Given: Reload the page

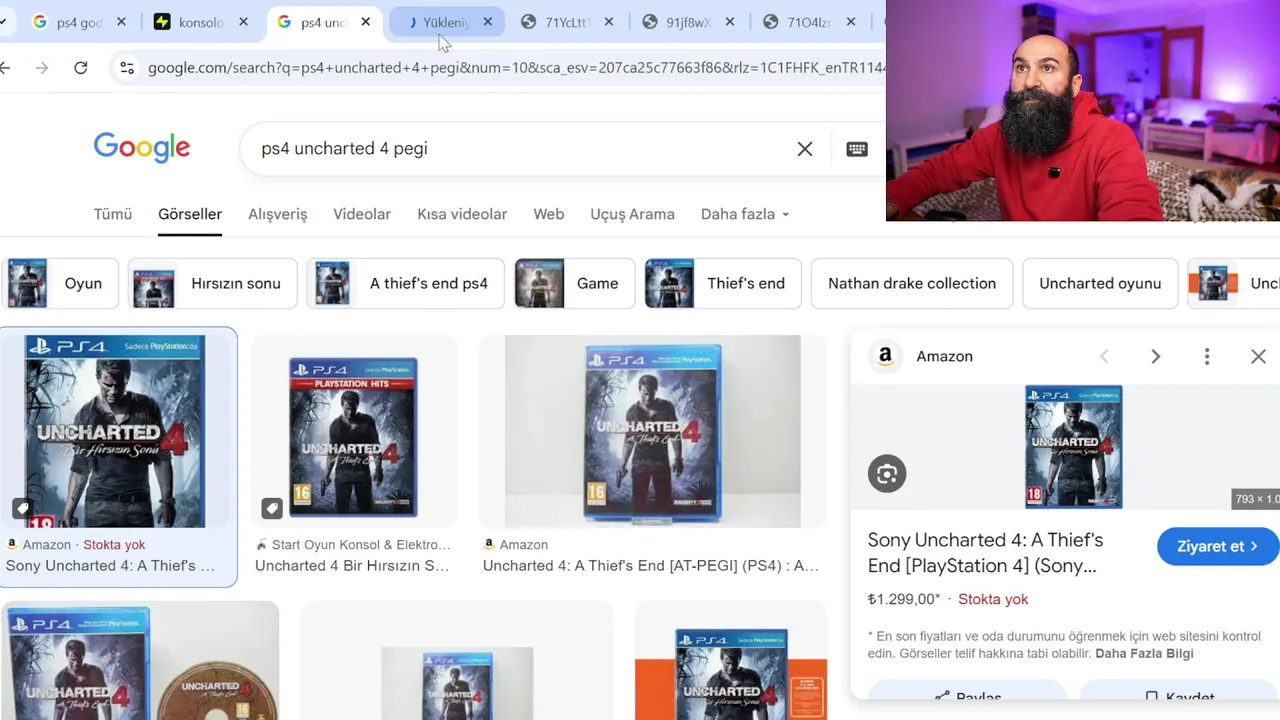Looking at the screenshot, I should [81, 68].
